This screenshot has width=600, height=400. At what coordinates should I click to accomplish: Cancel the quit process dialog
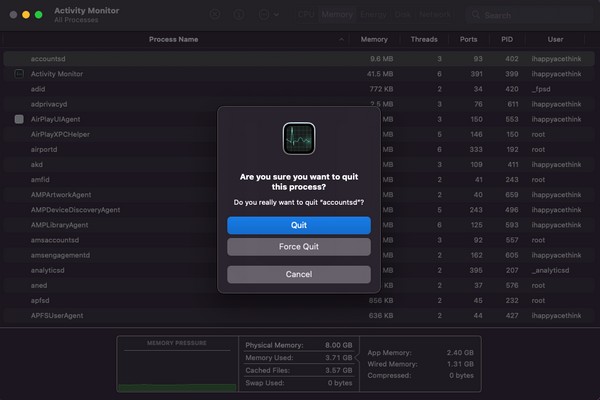299,274
